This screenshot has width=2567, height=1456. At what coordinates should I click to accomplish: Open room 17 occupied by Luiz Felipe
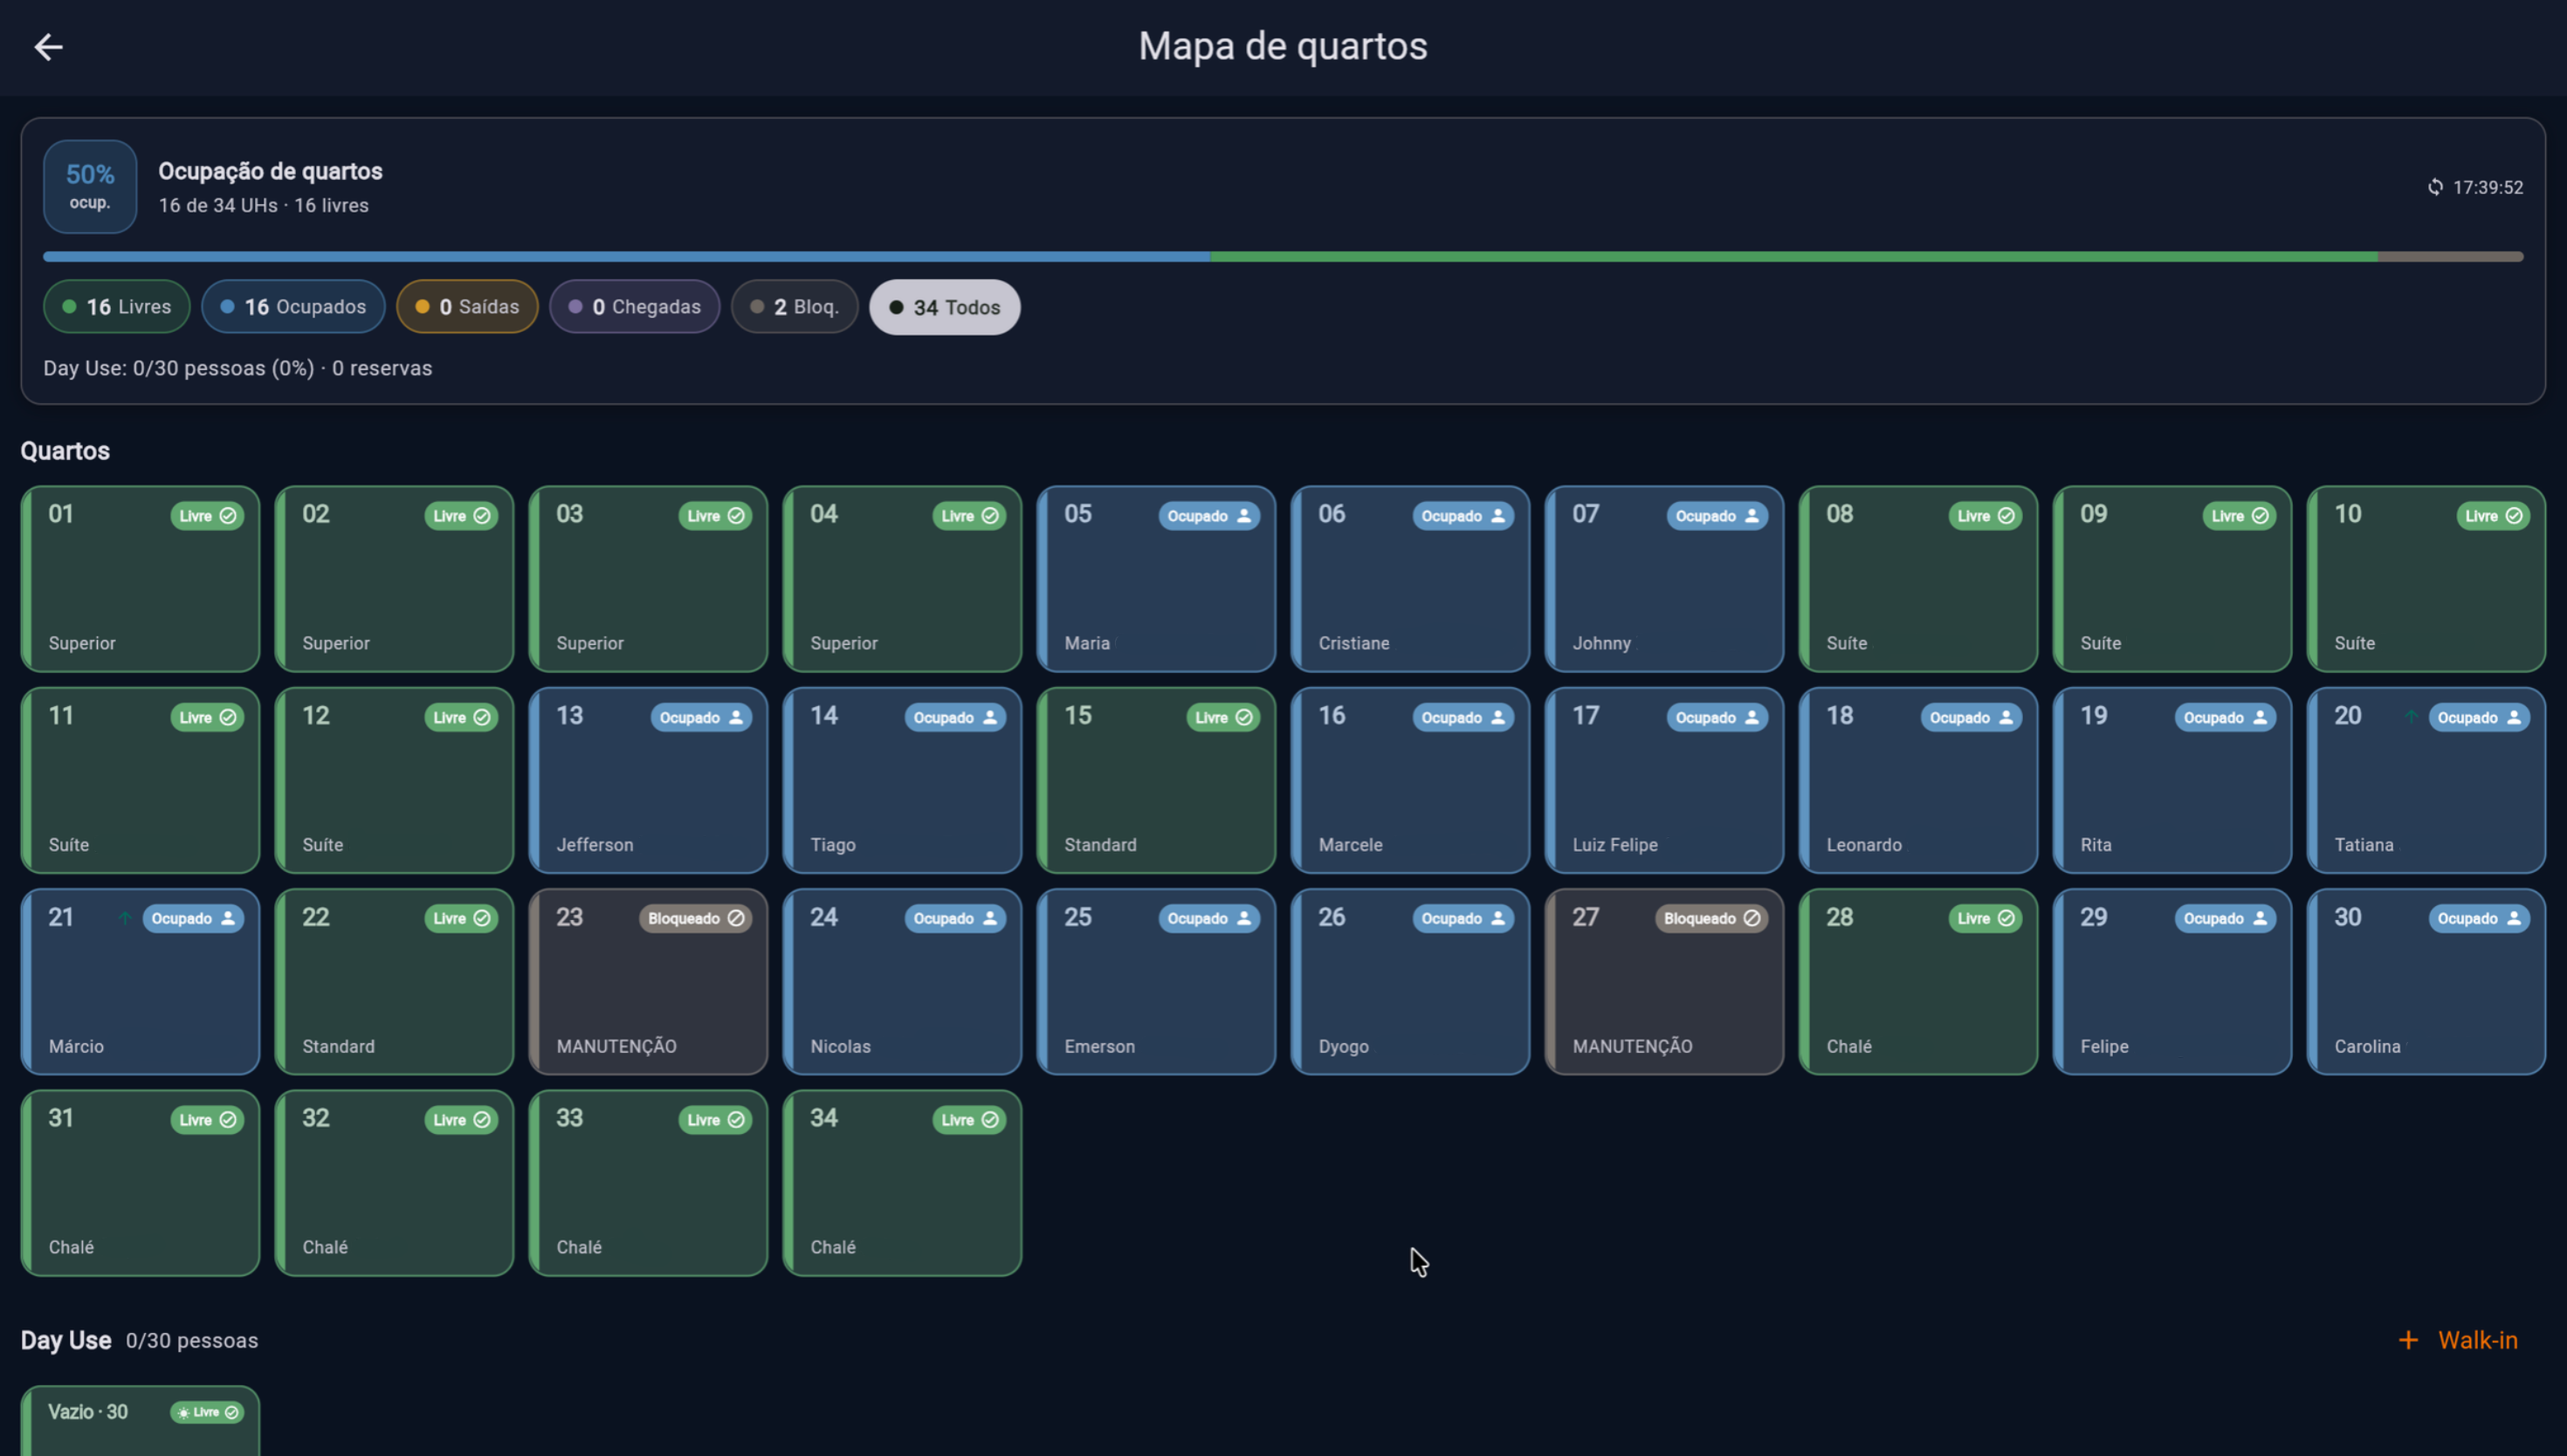(x=1663, y=780)
